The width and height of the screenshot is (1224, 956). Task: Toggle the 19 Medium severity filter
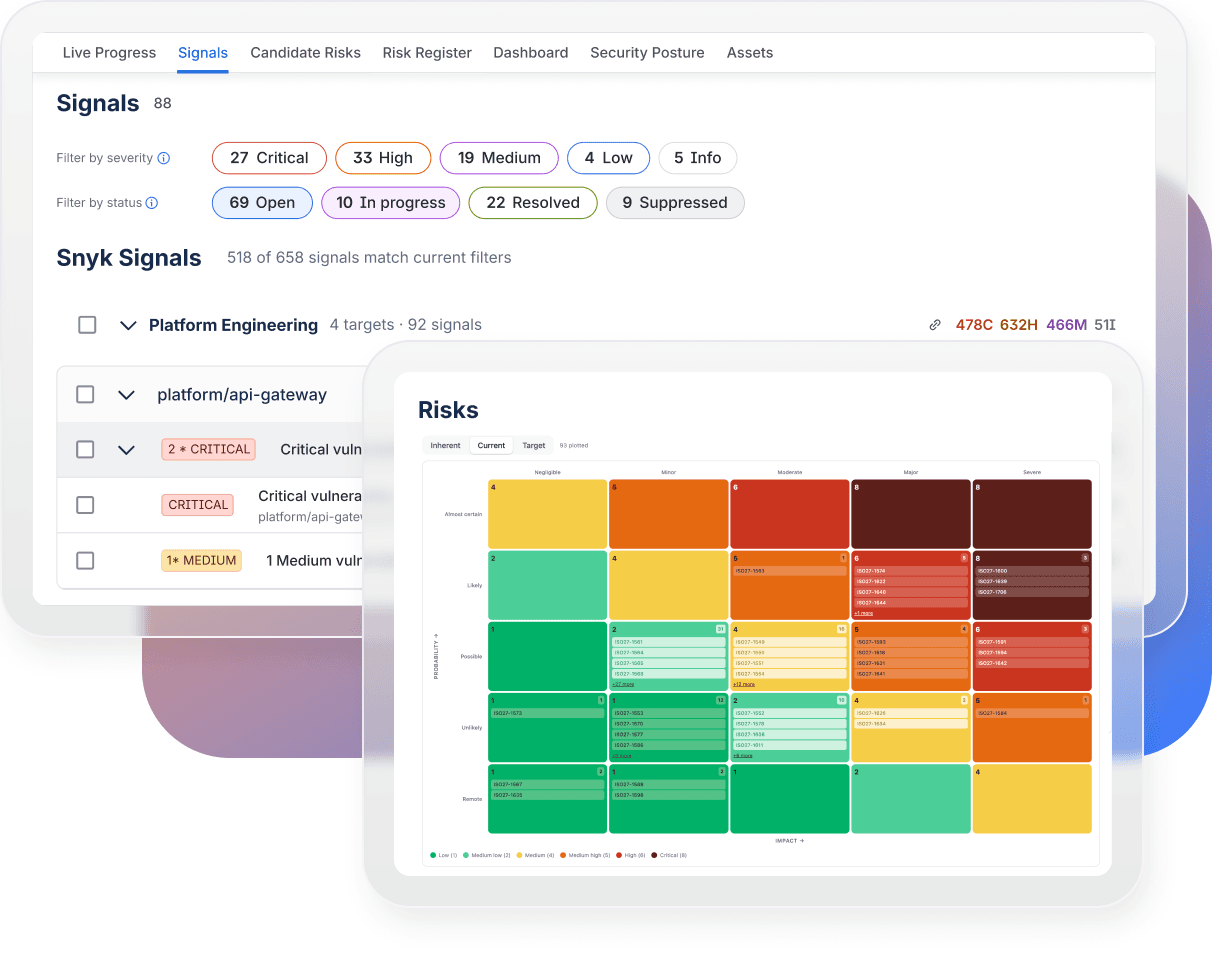499,158
